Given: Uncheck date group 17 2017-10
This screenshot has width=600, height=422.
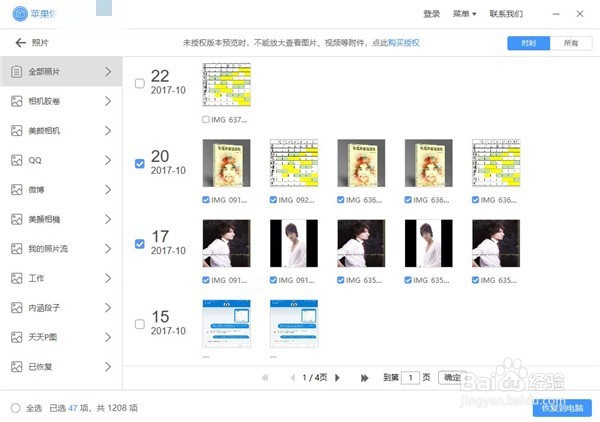Looking at the screenshot, I should [140, 244].
